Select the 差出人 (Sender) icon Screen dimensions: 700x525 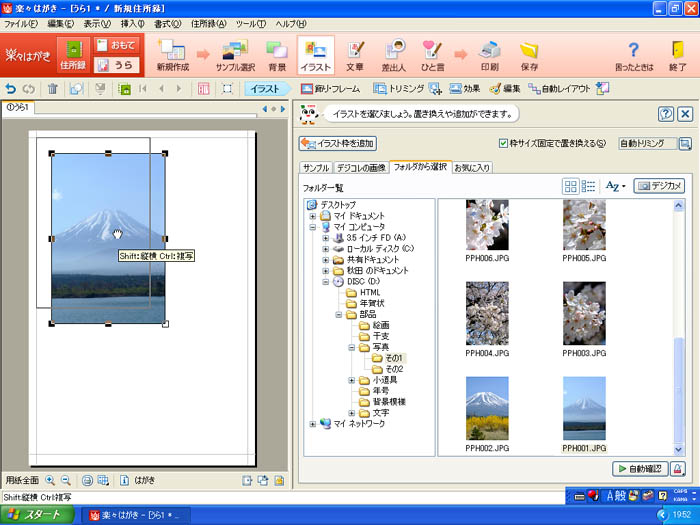(394, 54)
